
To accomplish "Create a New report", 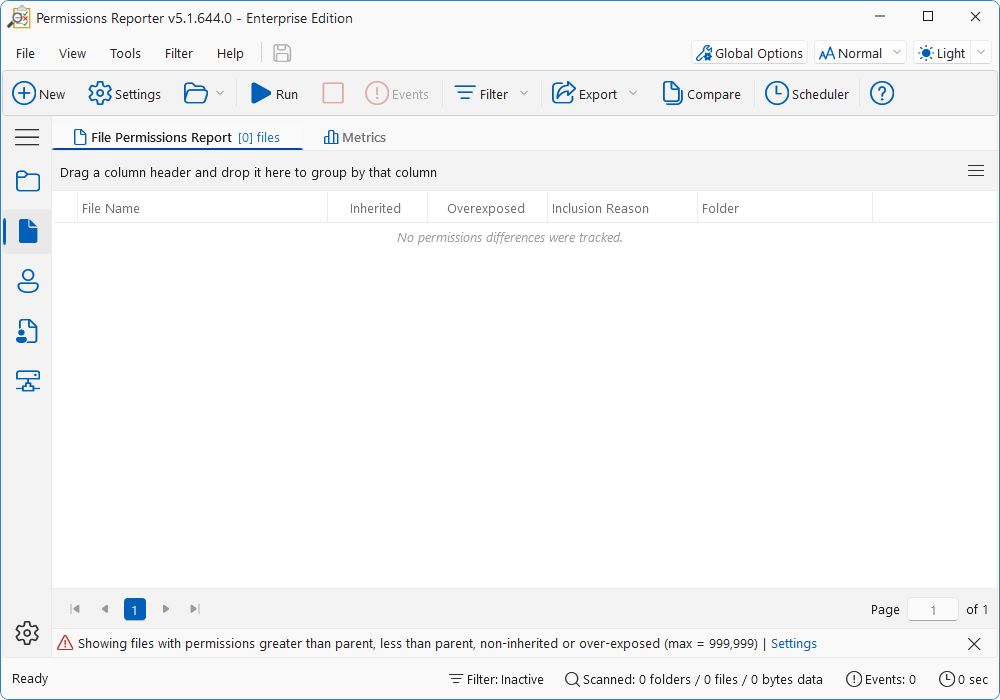I will 38,93.
